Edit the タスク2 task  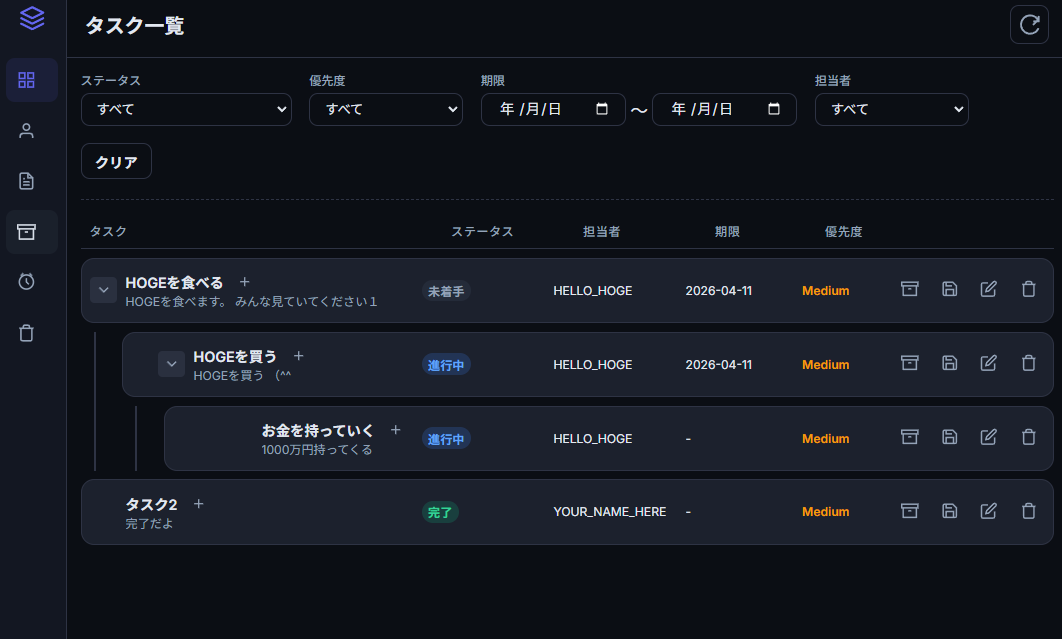(x=989, y=511)
